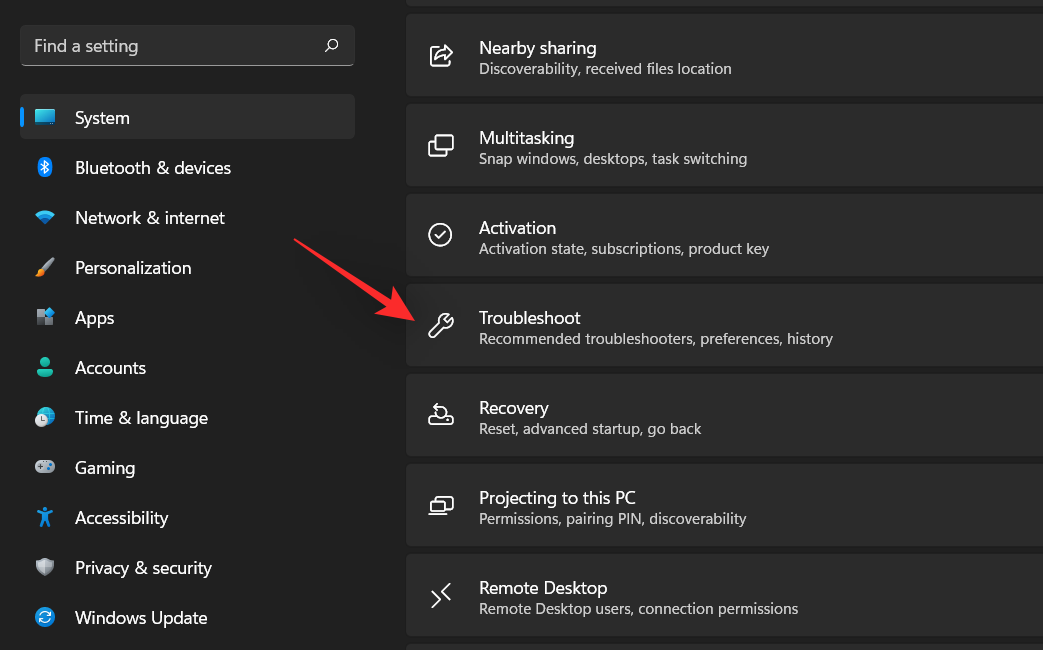Click the Nearby sharing icon

[x=441, y=55]
